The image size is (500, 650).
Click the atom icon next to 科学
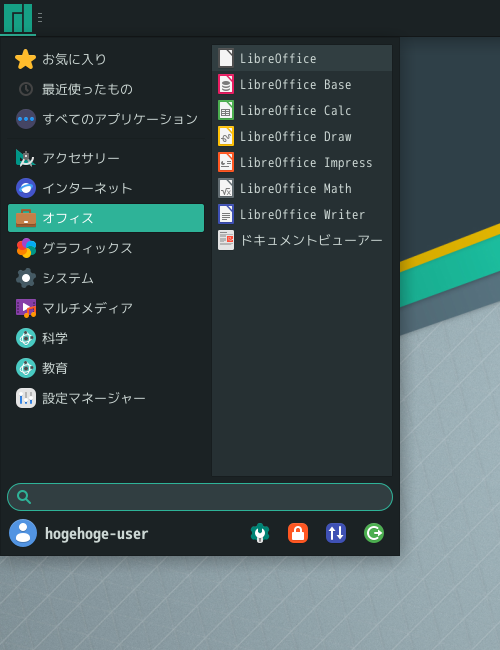[26, 338]
